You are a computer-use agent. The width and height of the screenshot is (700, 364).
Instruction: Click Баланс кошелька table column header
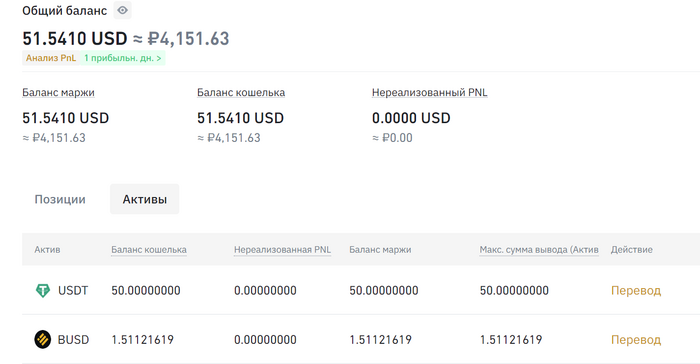pos(149,250)
